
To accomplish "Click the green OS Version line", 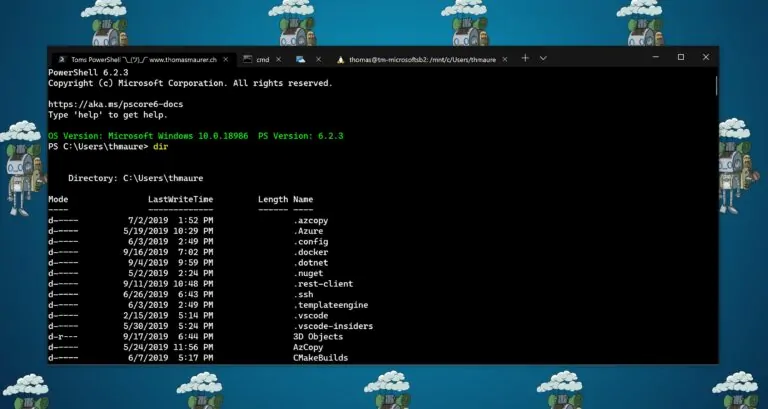I will pos(196,136).
